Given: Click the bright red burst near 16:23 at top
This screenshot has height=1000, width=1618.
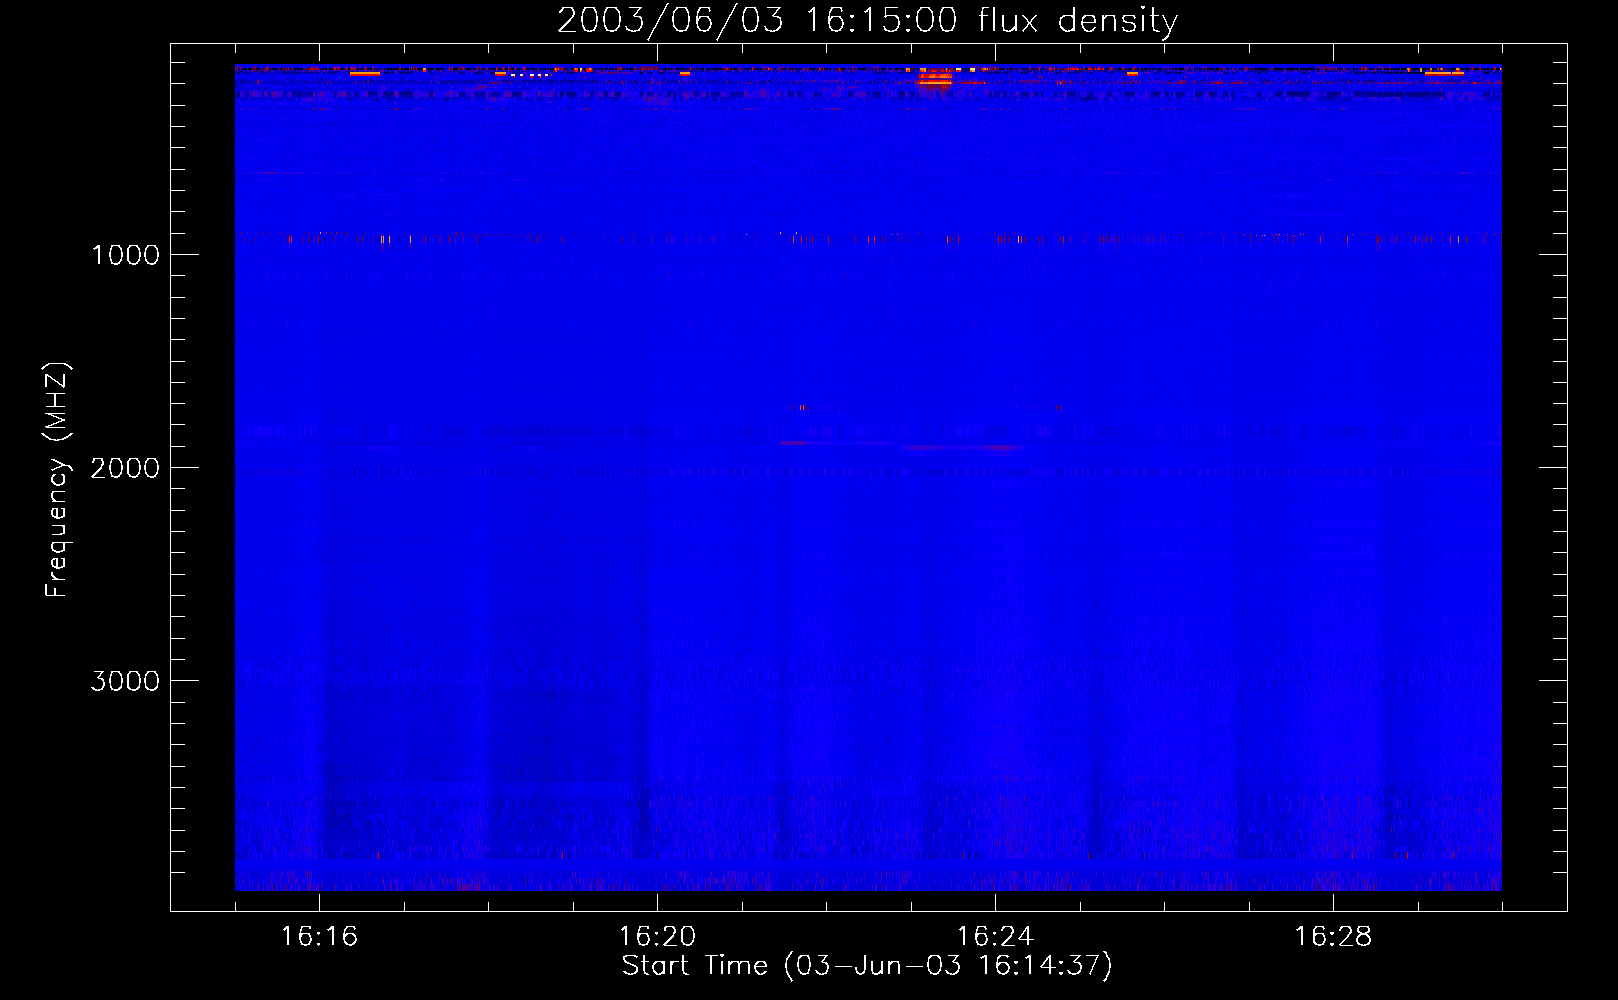Looking at the screenshot, I should coord(935,79).
